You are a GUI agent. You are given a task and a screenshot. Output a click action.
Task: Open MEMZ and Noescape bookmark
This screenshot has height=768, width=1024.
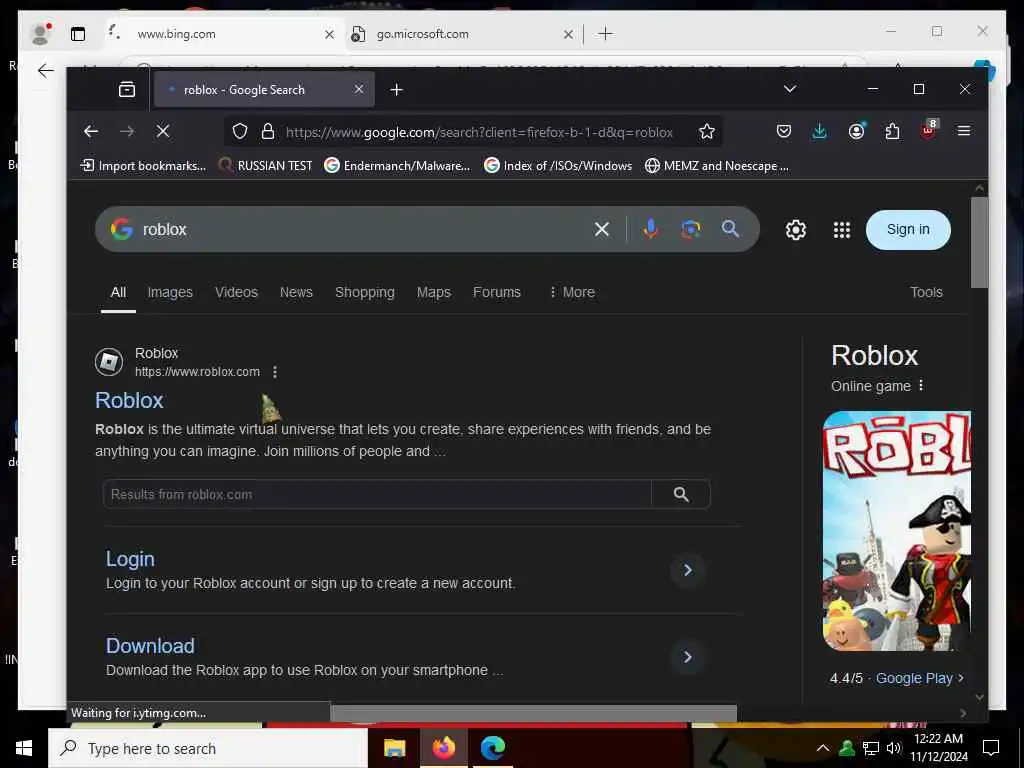coord(716,166)
